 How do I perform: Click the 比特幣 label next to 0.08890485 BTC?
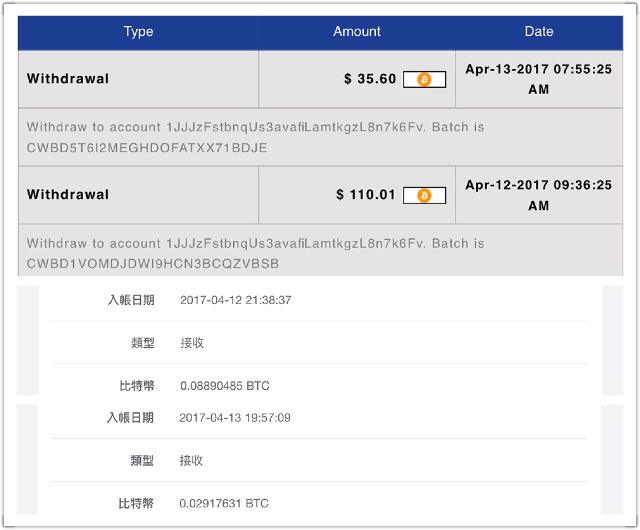coord(137,386)
